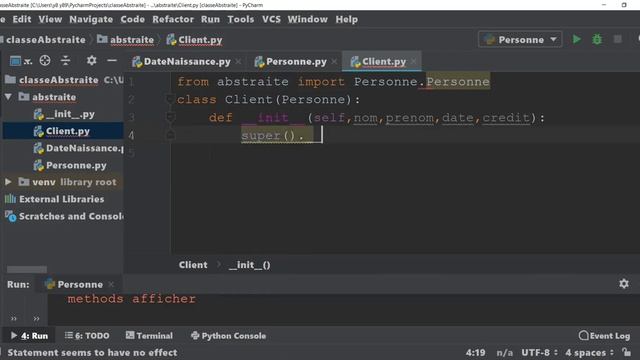The width and height of the screenshot is (640, 360).
Task: Change the UTF-8 file encoding in status bar
Action: click(539, 352)
